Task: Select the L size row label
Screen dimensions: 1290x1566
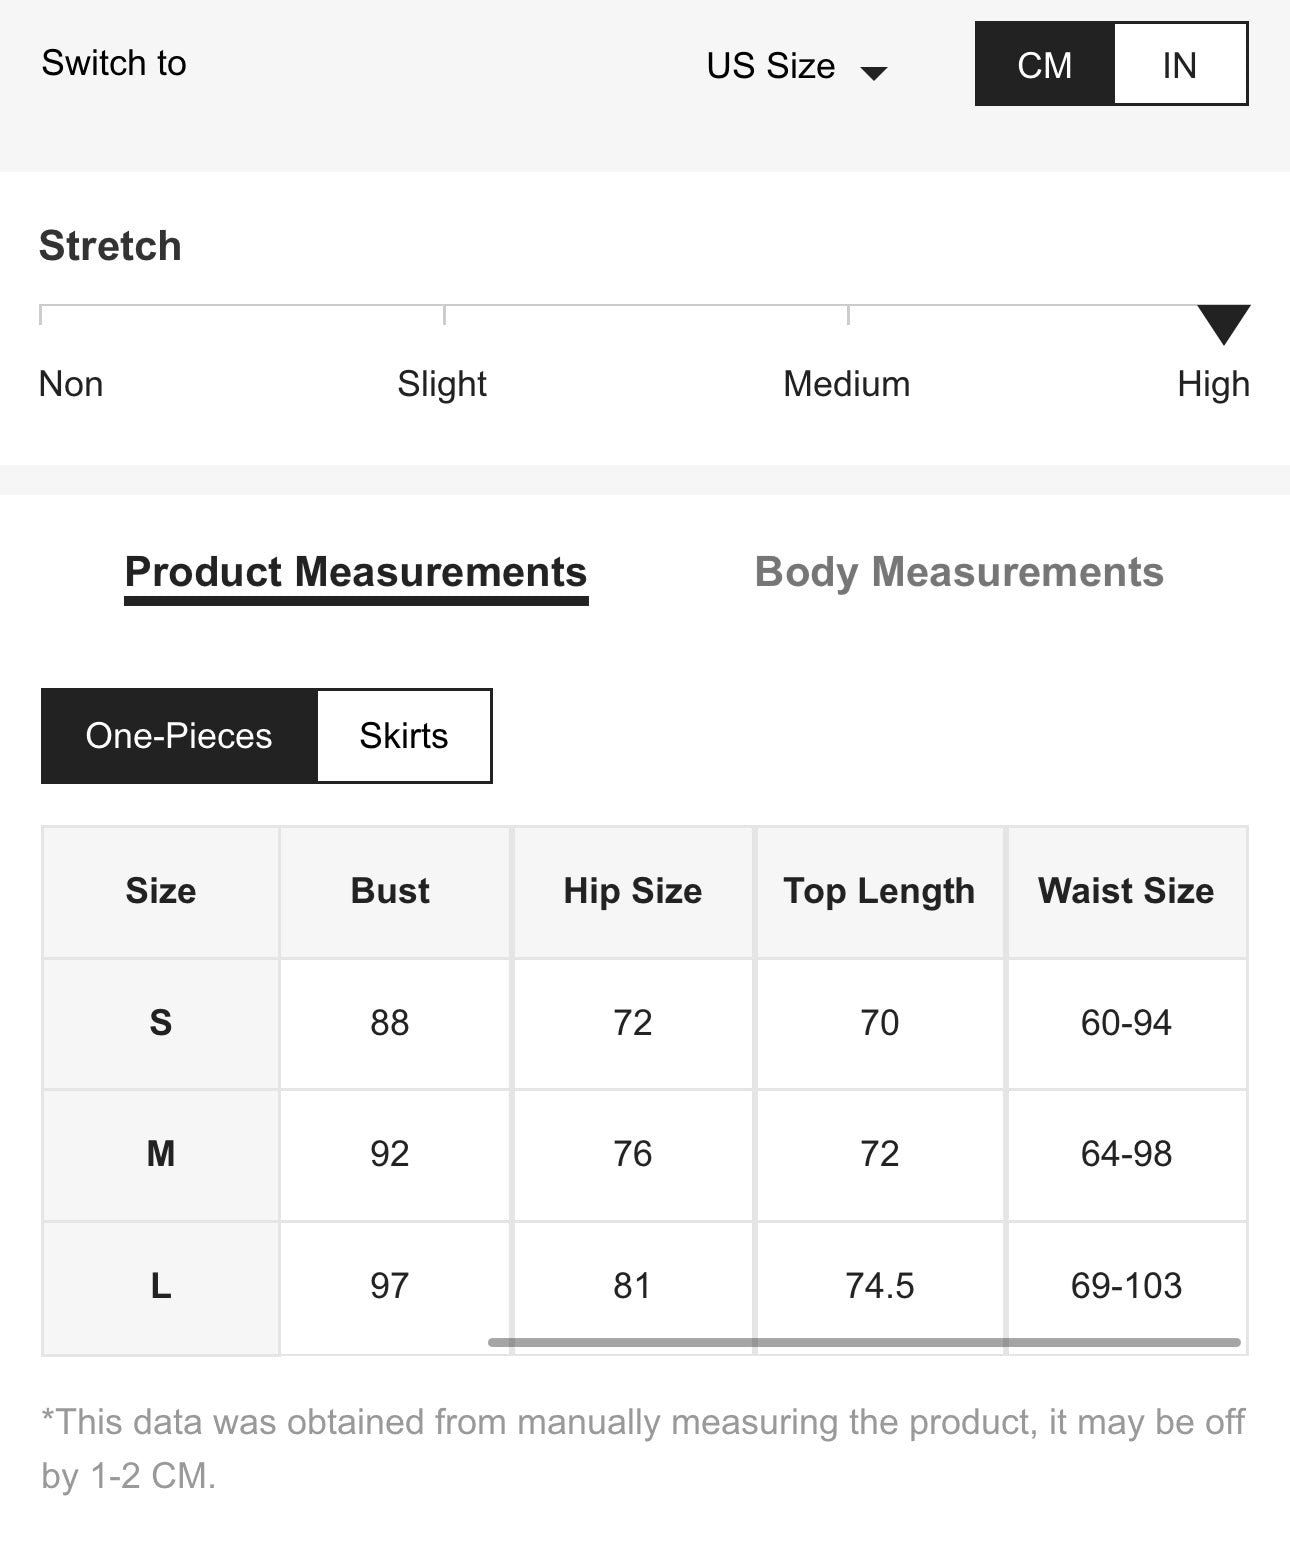Action: click(x=161, y=1285)
